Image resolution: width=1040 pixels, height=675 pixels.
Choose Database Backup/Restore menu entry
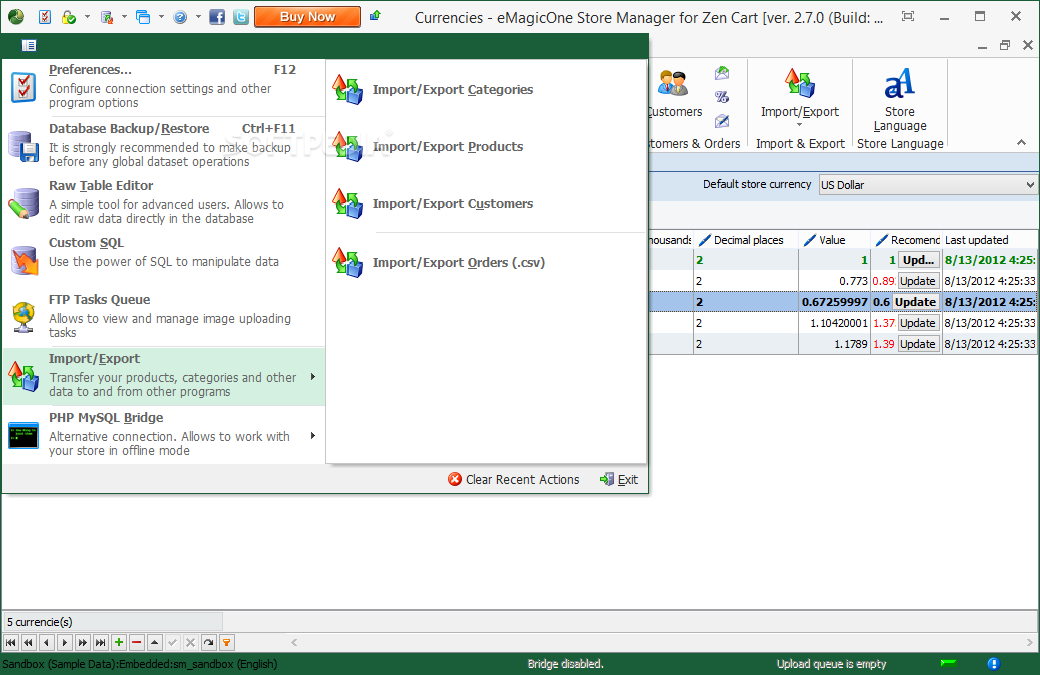(164, 145)
